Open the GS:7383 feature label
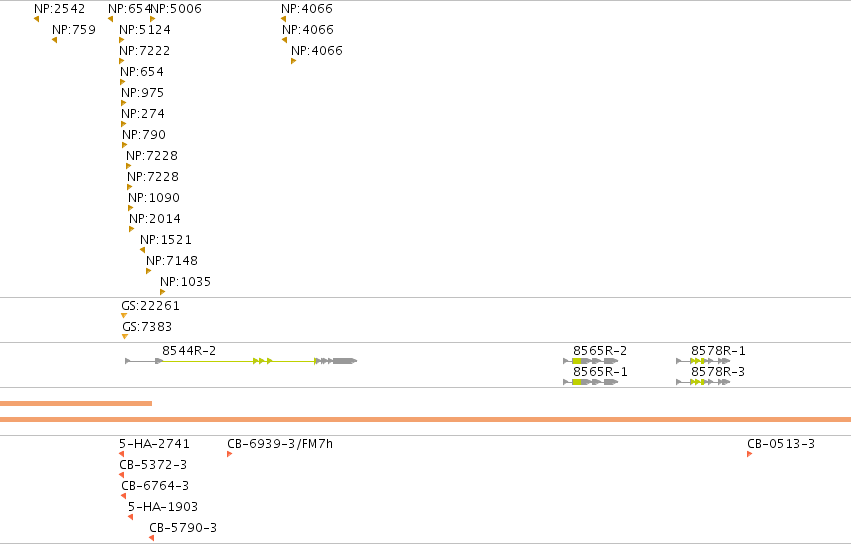 147,327
